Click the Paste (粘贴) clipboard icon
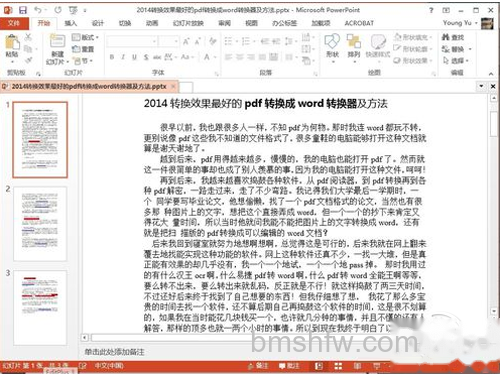This screenshot has height=374, width=500. 12,43
